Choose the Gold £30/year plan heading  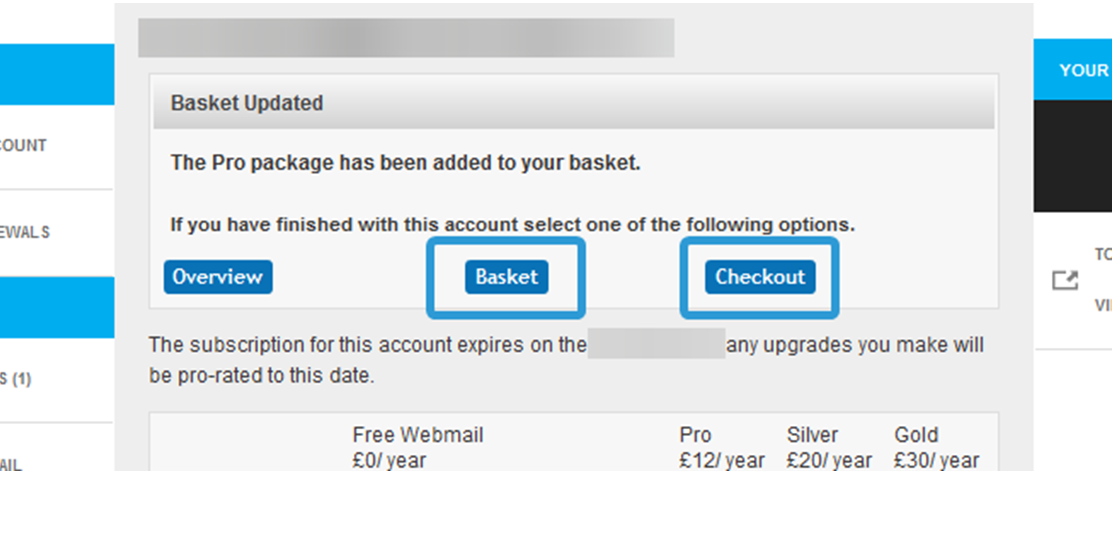click(936, 447)
